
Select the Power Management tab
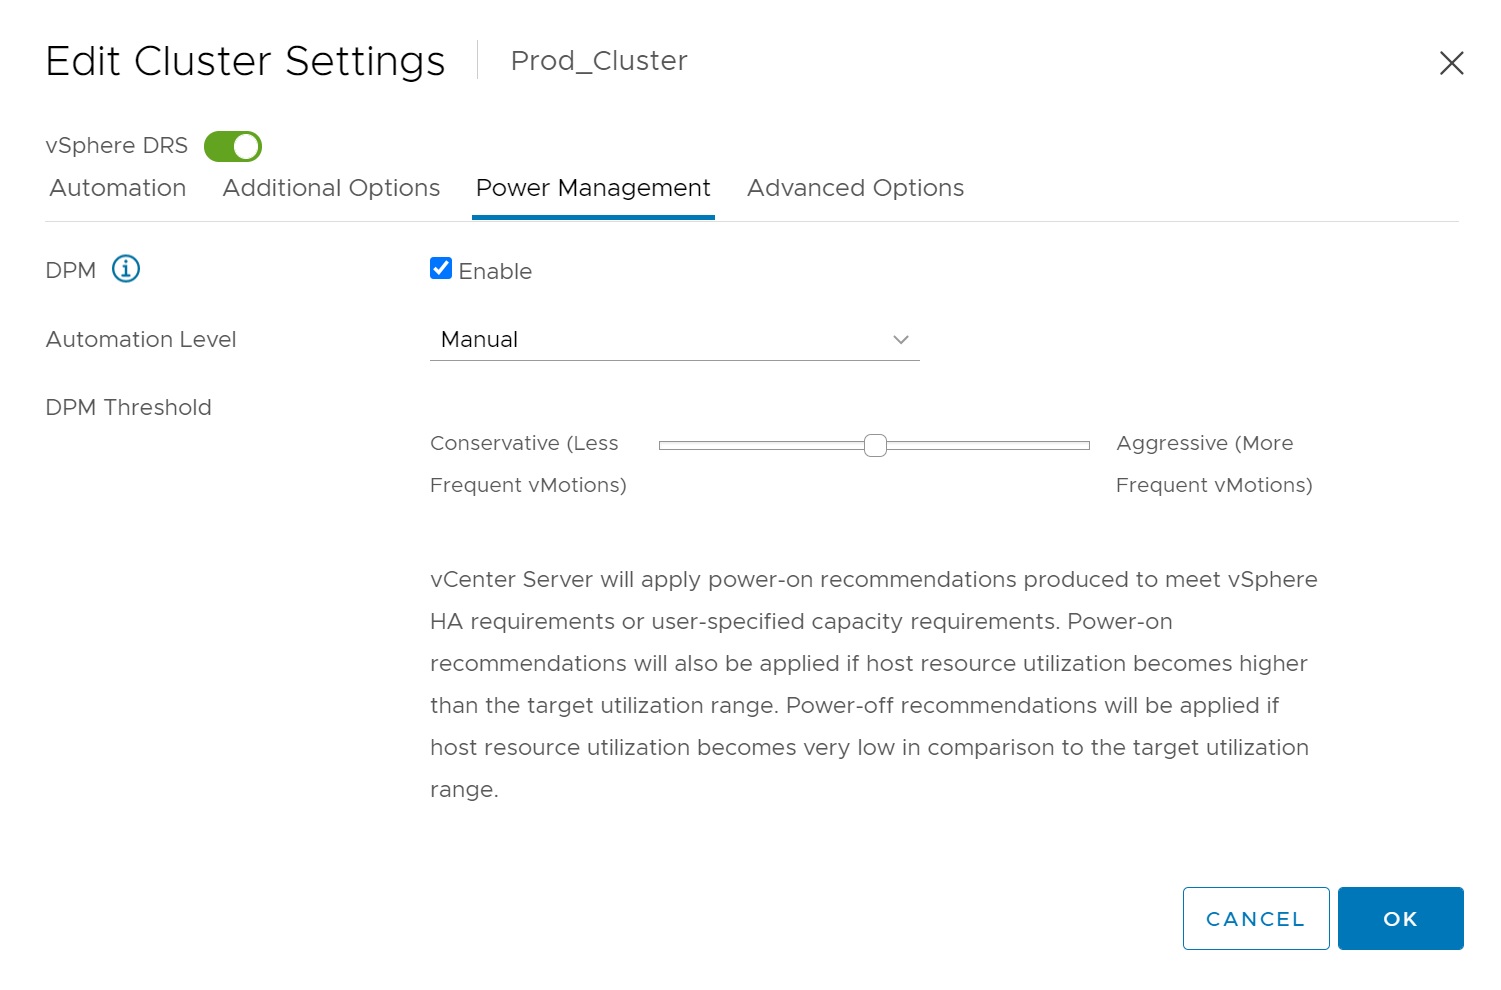(593, 188)
